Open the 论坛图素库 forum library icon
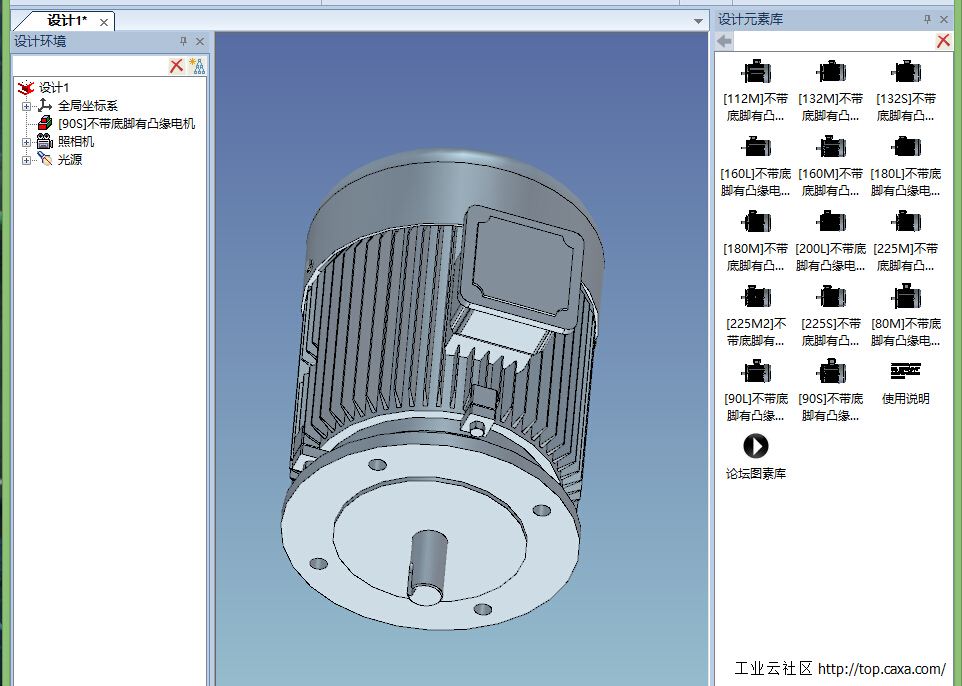 pos(755,446)
